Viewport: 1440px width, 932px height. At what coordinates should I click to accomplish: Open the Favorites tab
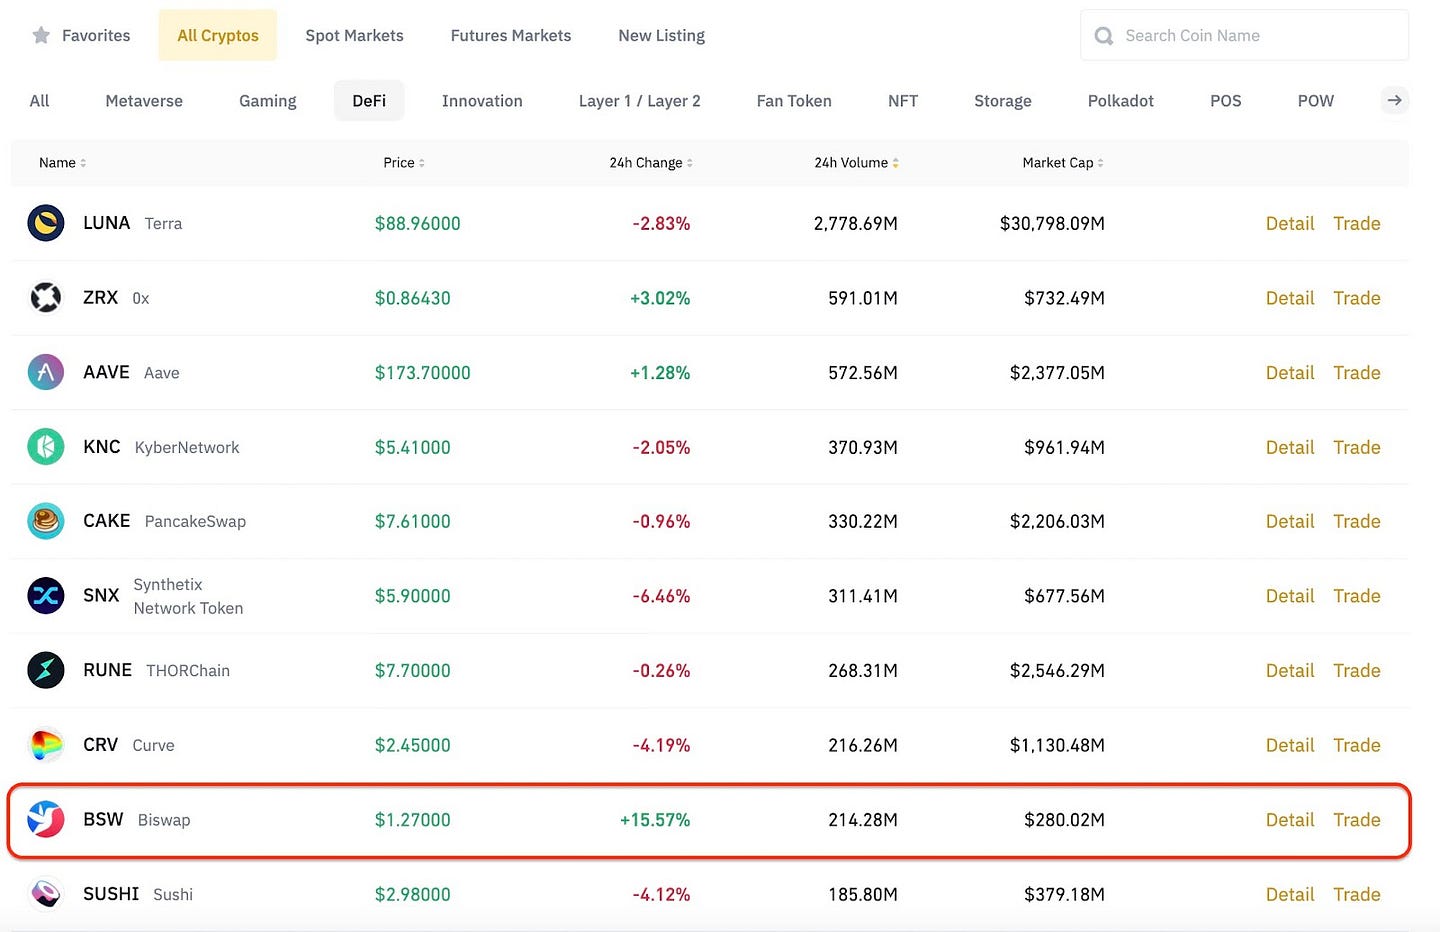coord(81,36)
